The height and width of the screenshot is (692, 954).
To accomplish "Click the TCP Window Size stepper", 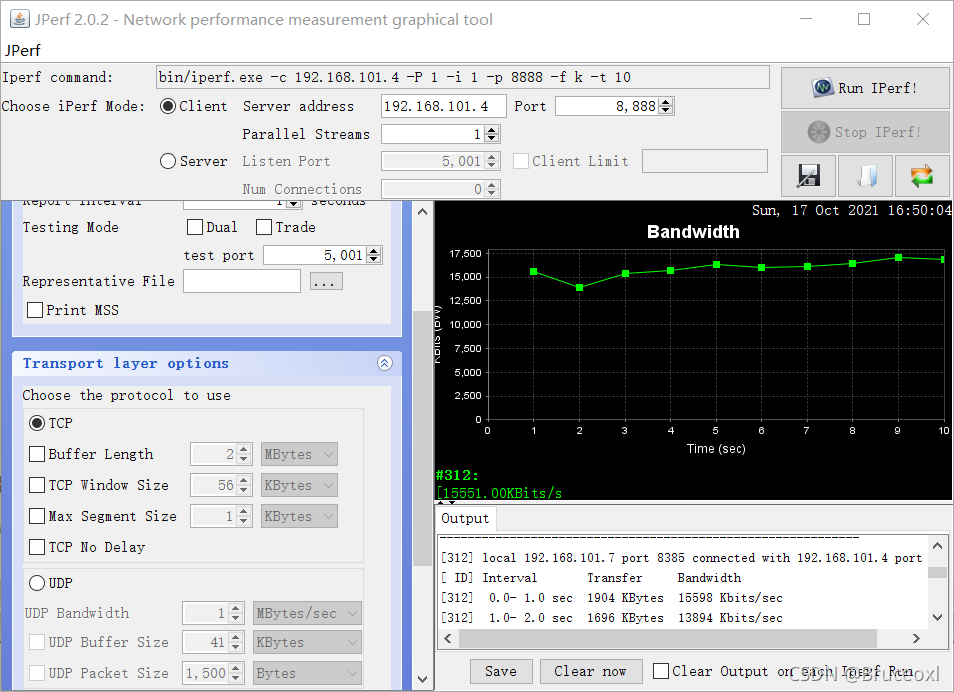I will 243,485.
